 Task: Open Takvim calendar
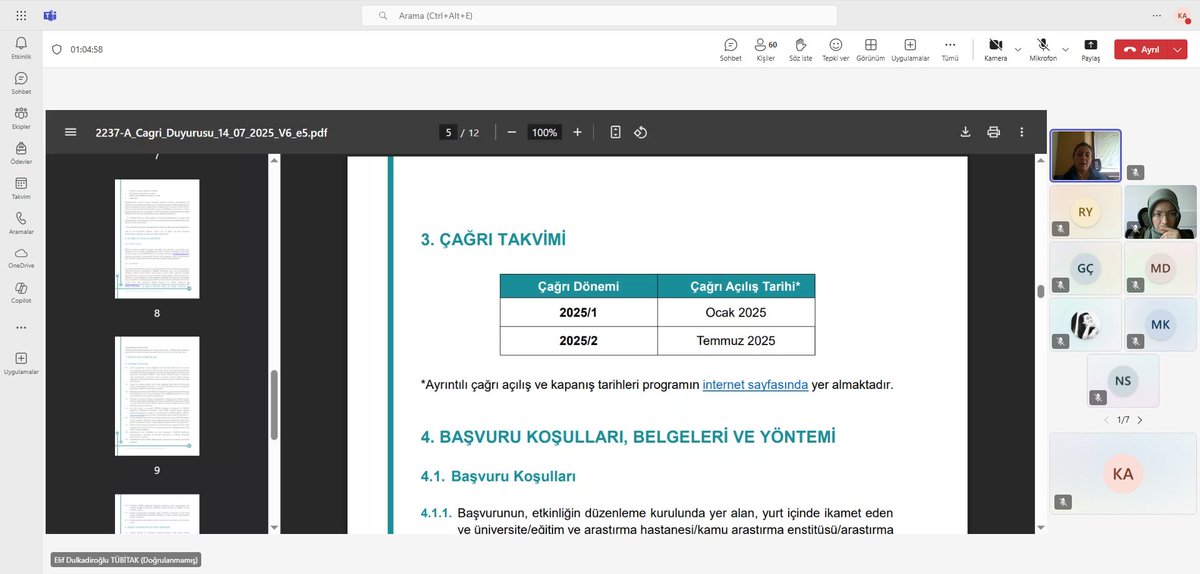[21, 188]
